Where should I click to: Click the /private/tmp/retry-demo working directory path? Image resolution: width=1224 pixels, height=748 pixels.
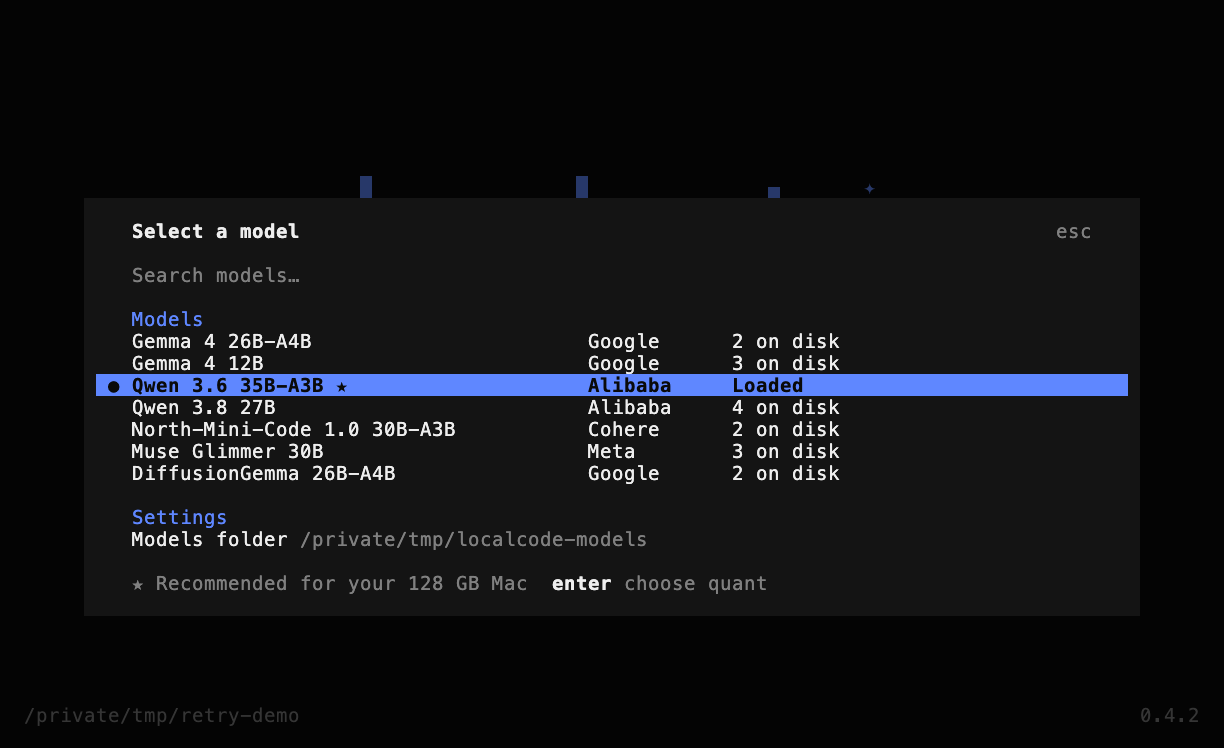coord(162,716)
